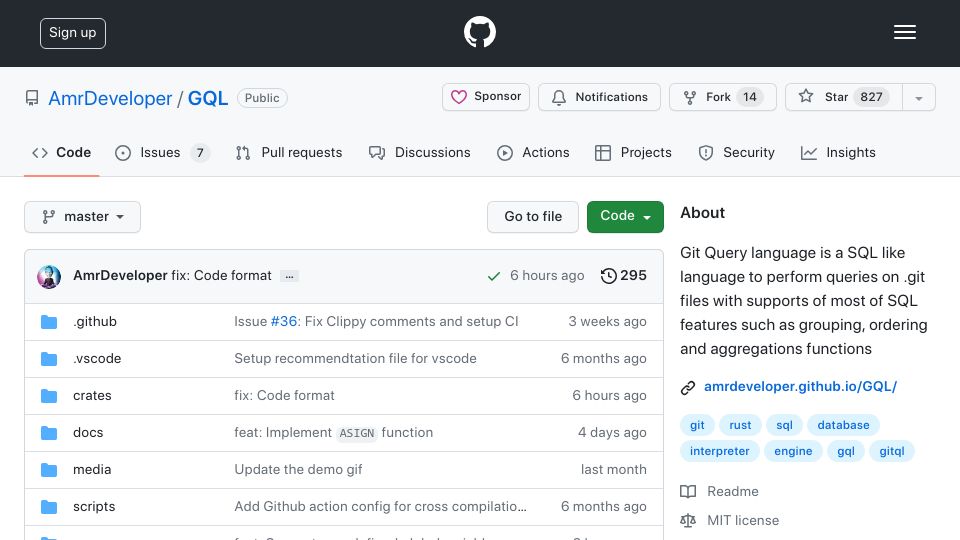Select the interpreter topic tag
The width and height of the screenshot is (960, 540).
[x=719, y=451]
